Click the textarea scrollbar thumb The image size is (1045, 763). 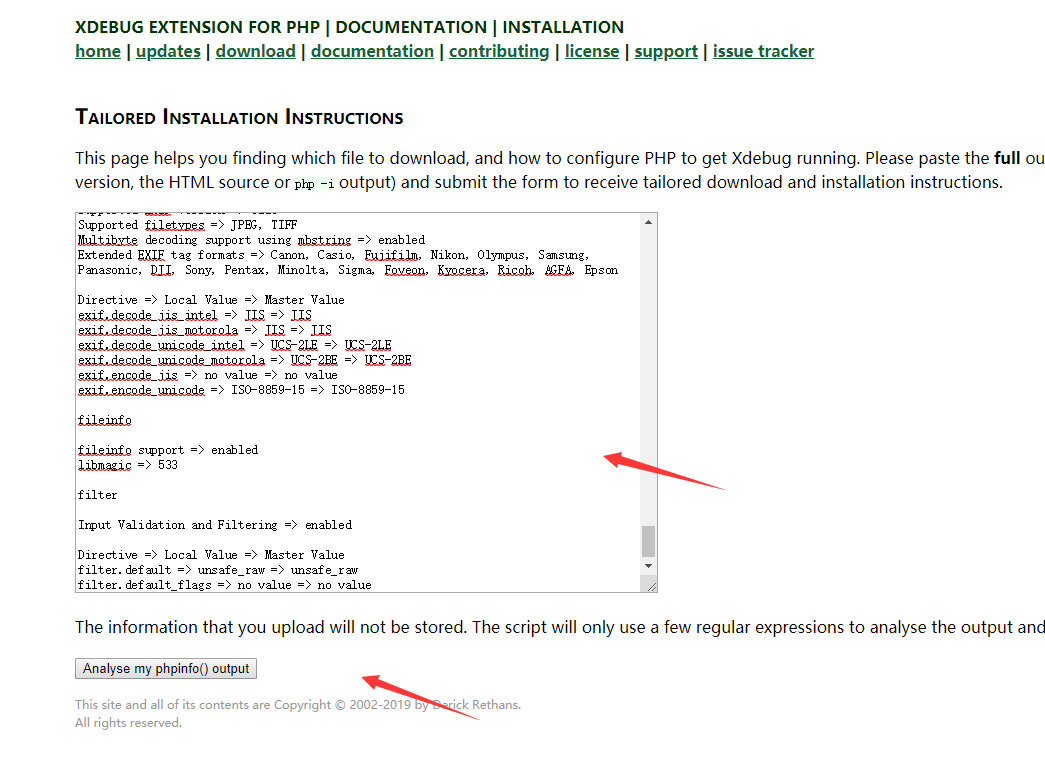[x=648, y=541]
